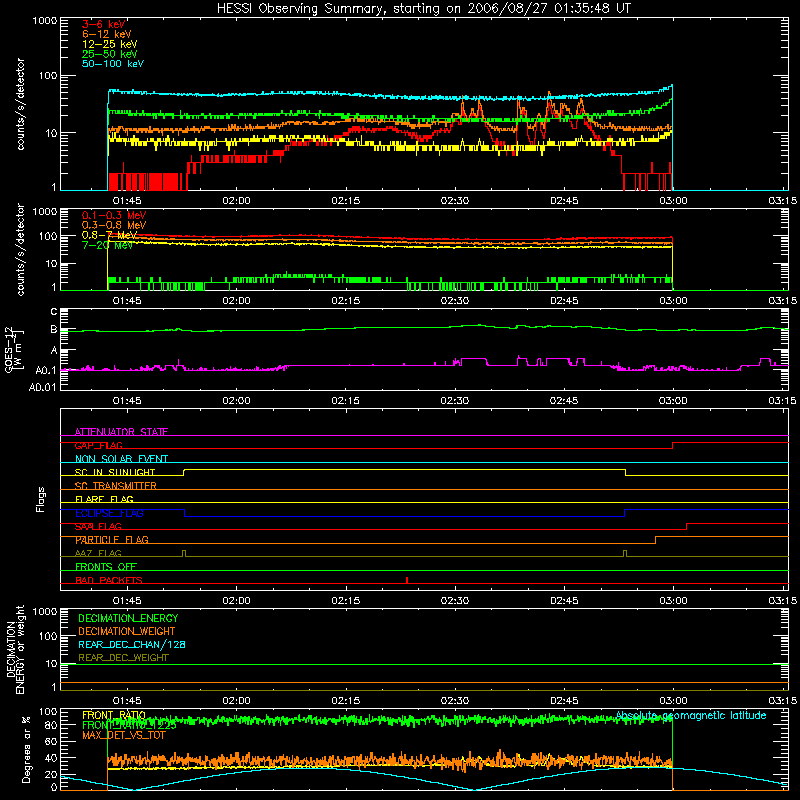Click the REAR_DEC_WEIGHT legend label
Screen dimensions: 800x800
click(x=123, y=658)
